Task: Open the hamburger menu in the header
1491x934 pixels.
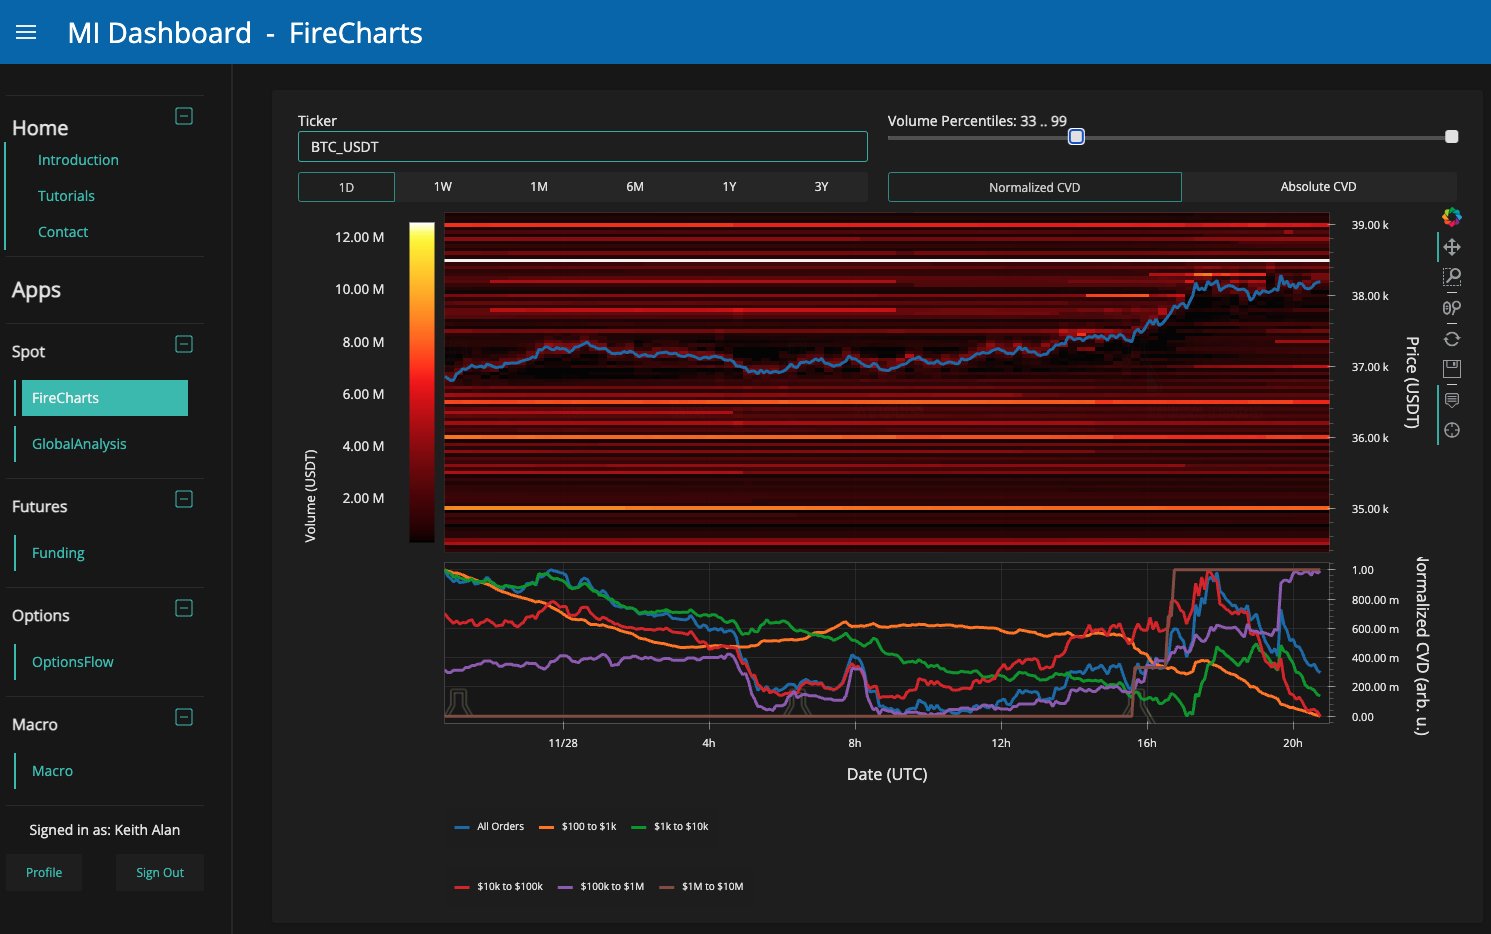Action: pyautogui.click(x=26, y=32)
